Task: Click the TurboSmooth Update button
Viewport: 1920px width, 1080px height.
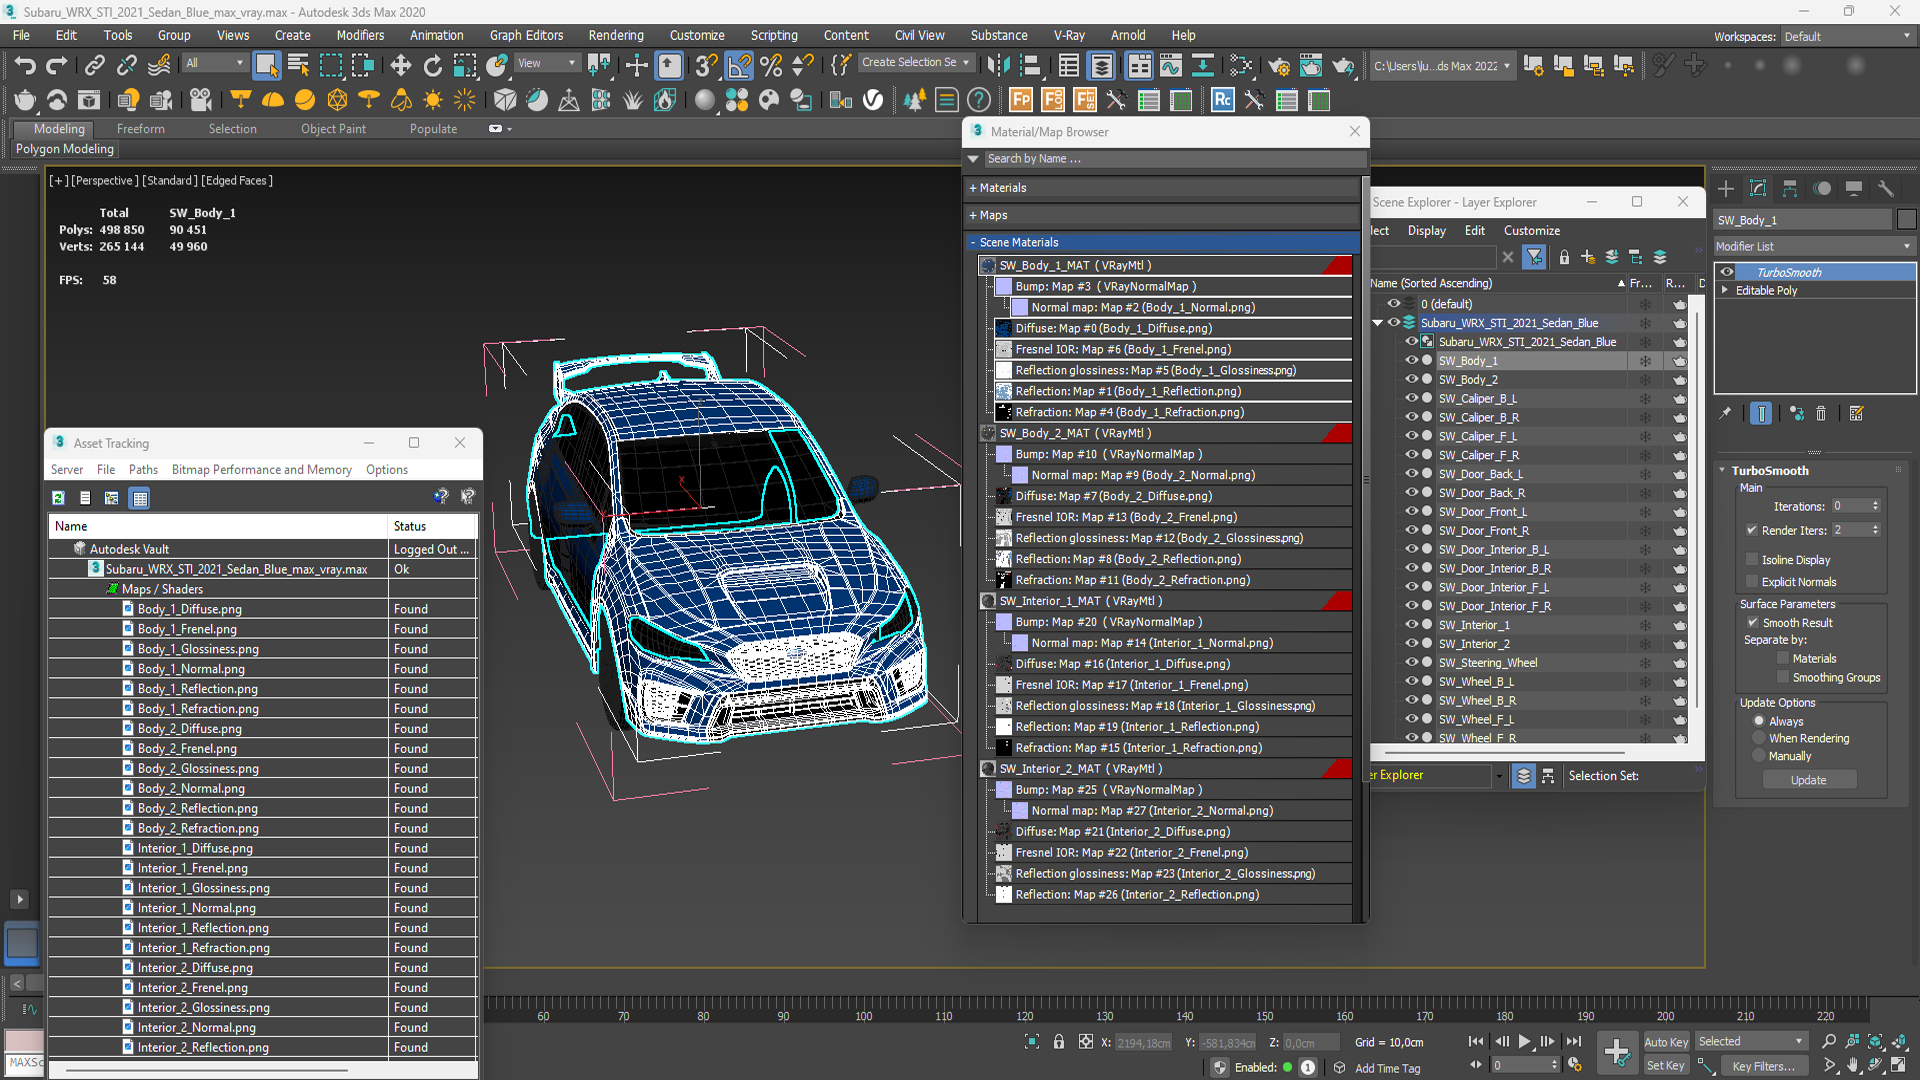Action: click(1808, 780)
